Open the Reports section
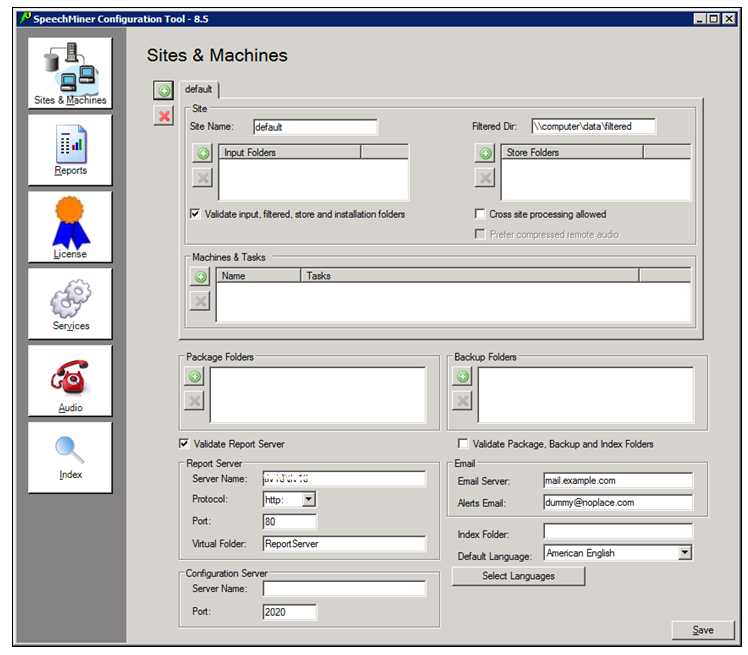Viewport: 748px width, 655px height. pos(70,150)
